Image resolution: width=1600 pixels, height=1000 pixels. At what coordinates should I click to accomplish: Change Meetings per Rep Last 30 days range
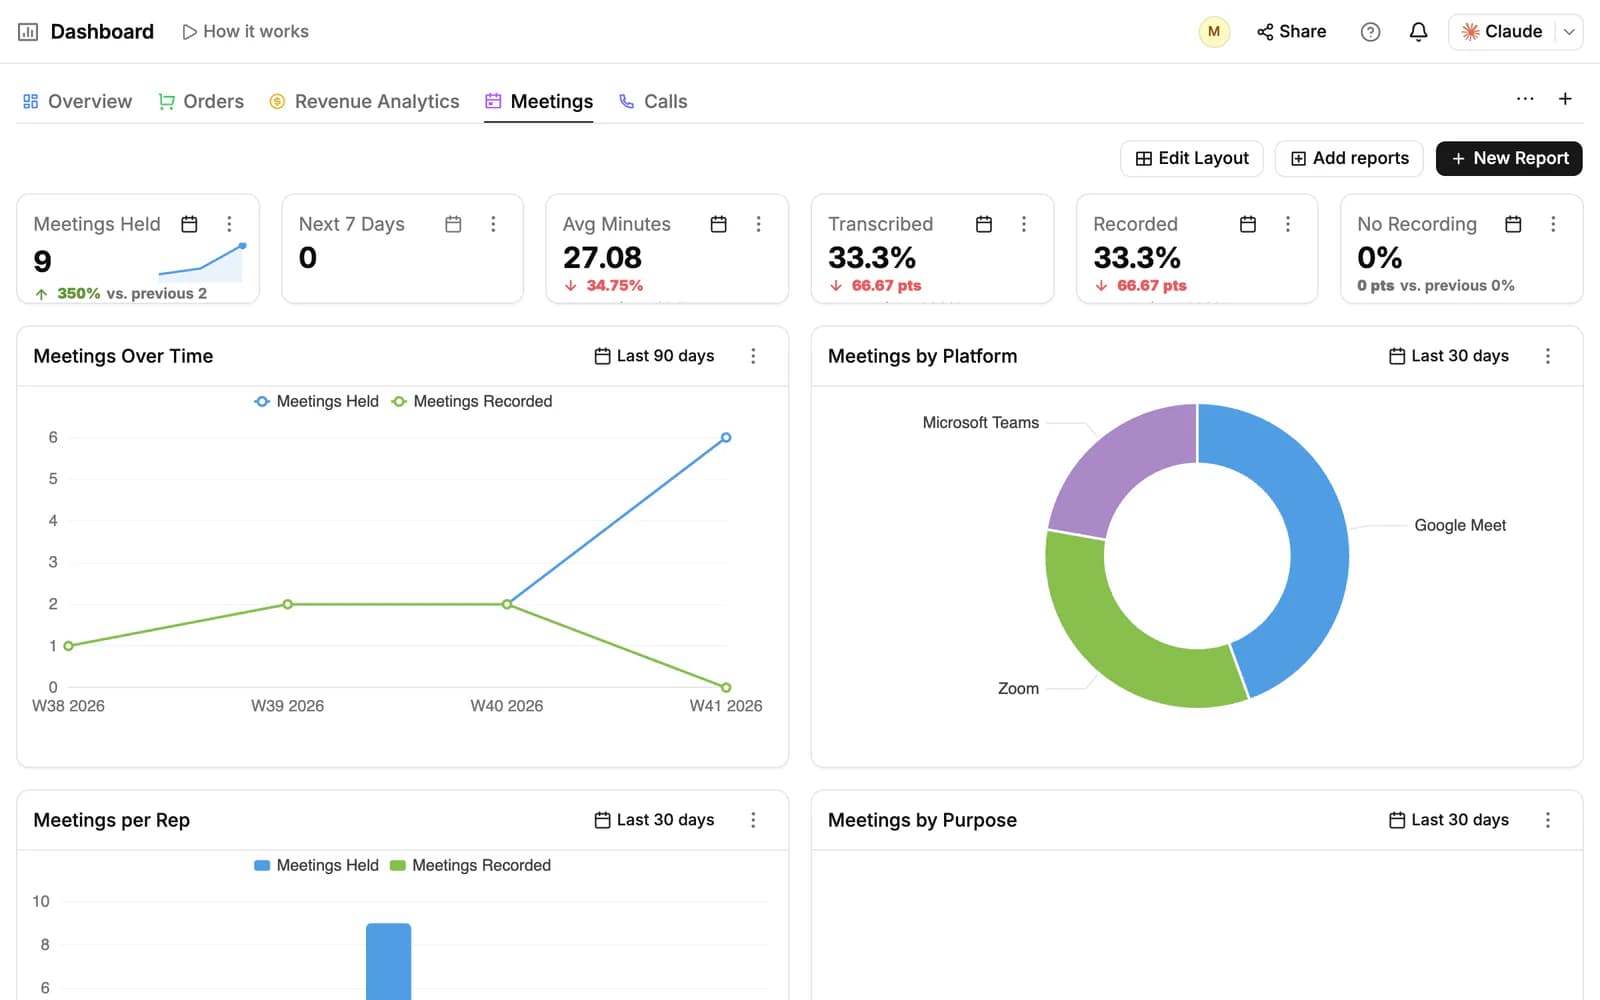point(654,820)
